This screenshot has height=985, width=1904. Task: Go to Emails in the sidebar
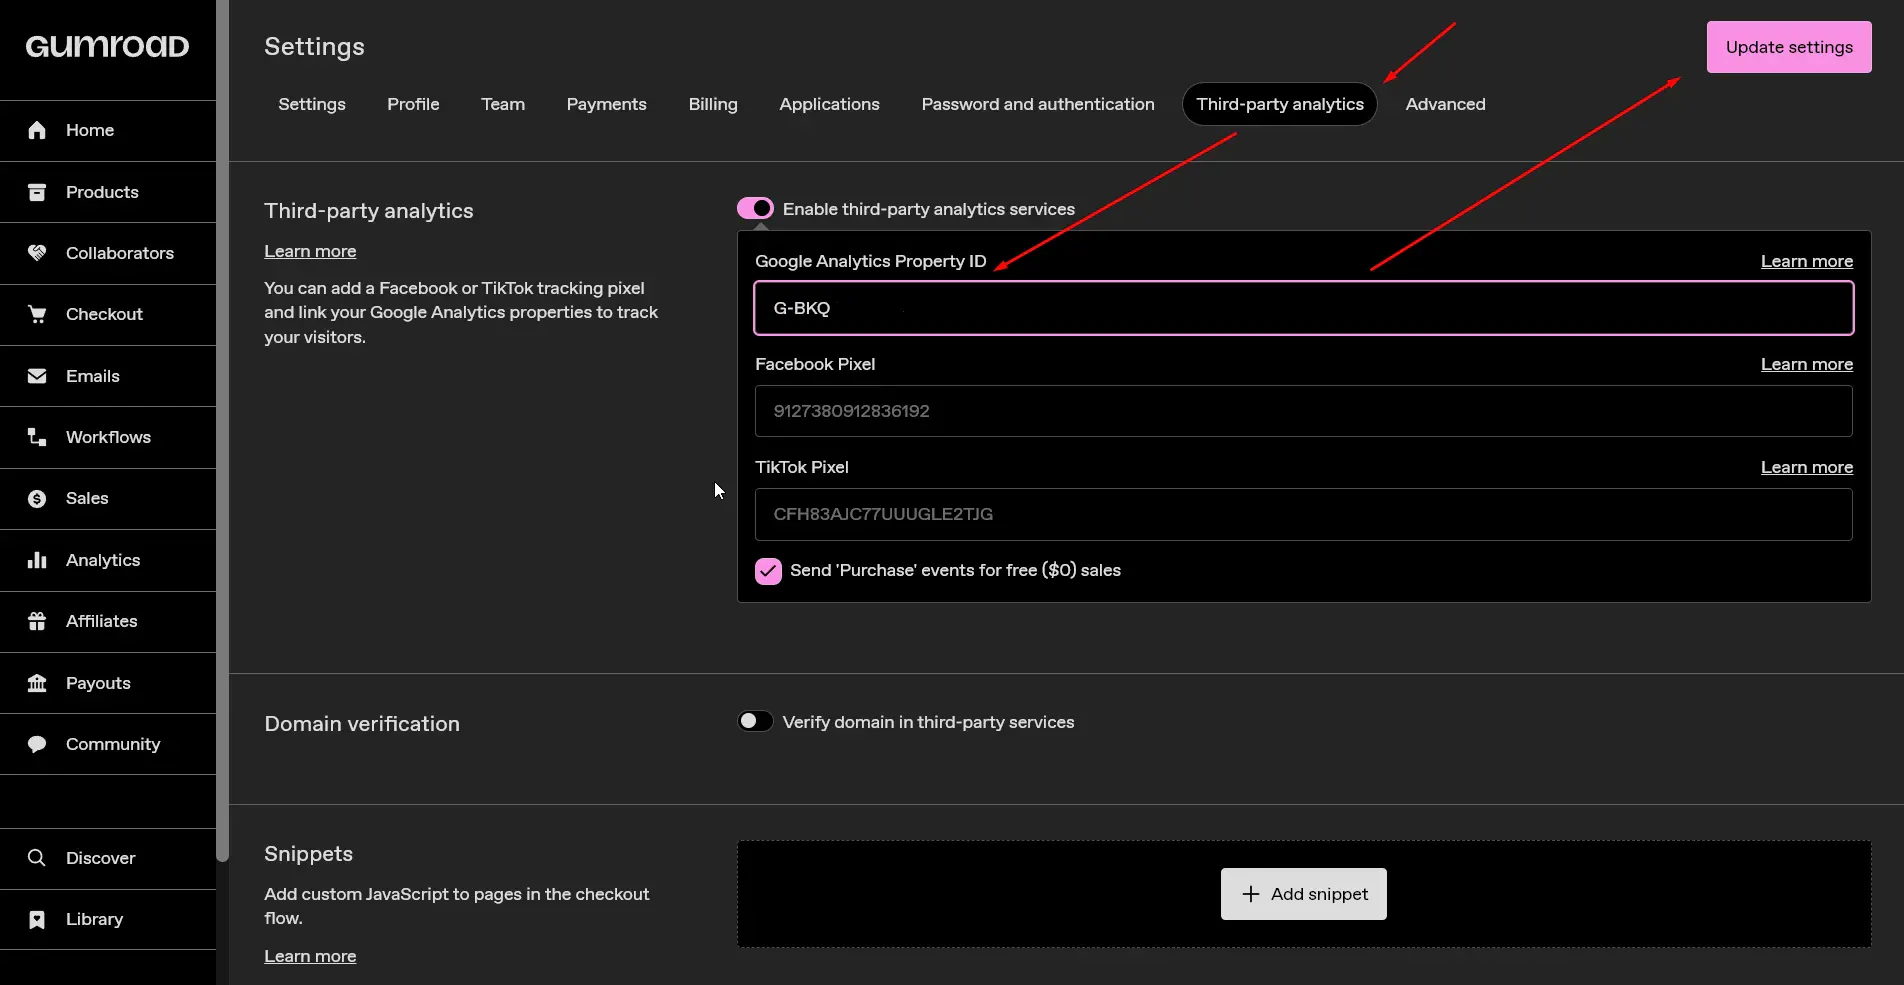click(x=108, y=376)
